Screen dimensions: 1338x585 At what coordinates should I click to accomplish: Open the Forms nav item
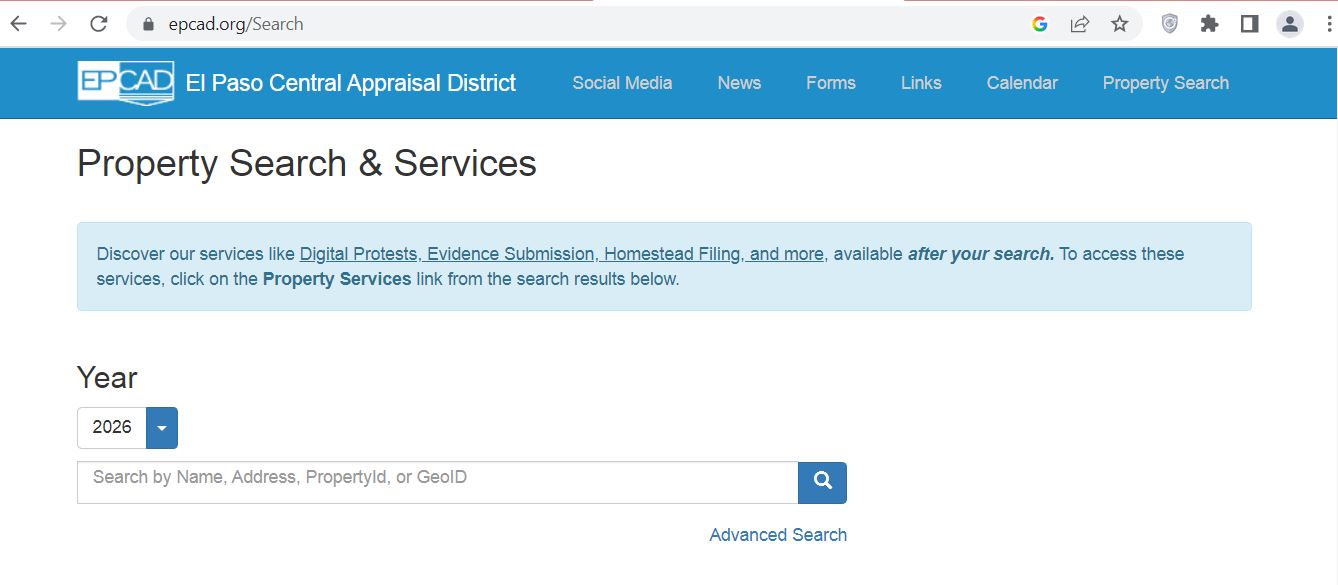(x=831, y=83)
